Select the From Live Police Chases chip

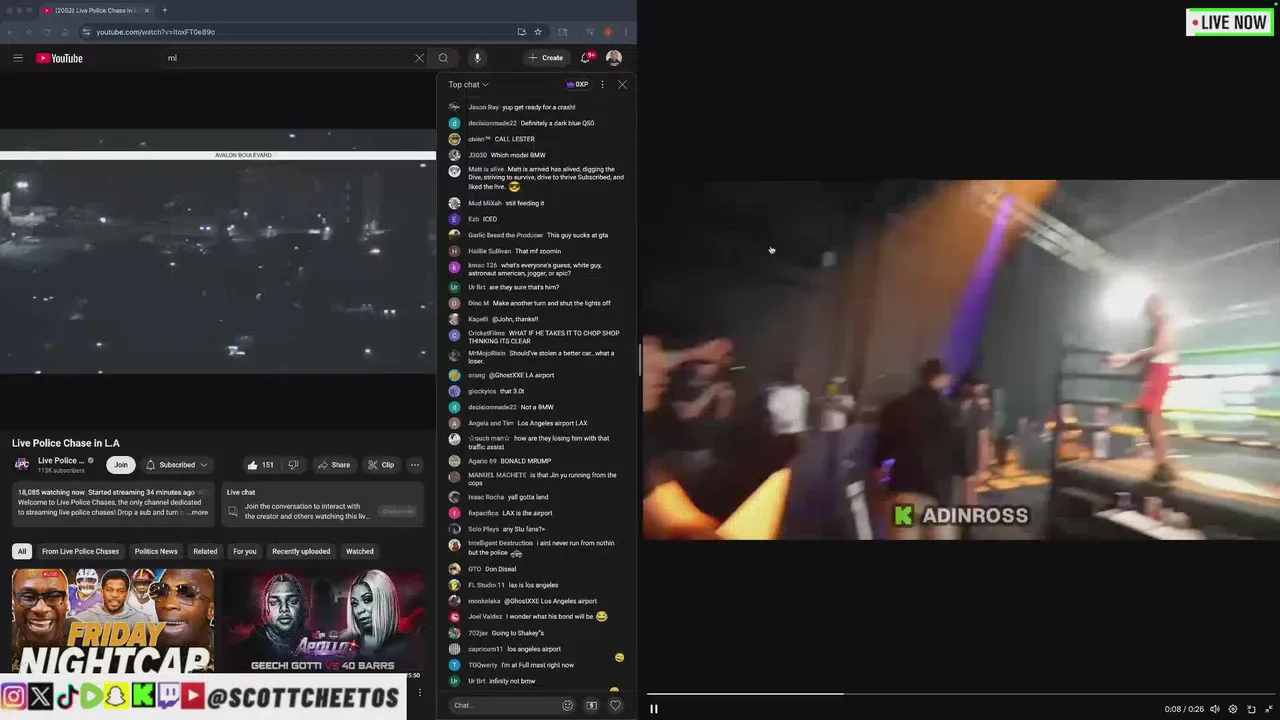[x=80, y=551]
